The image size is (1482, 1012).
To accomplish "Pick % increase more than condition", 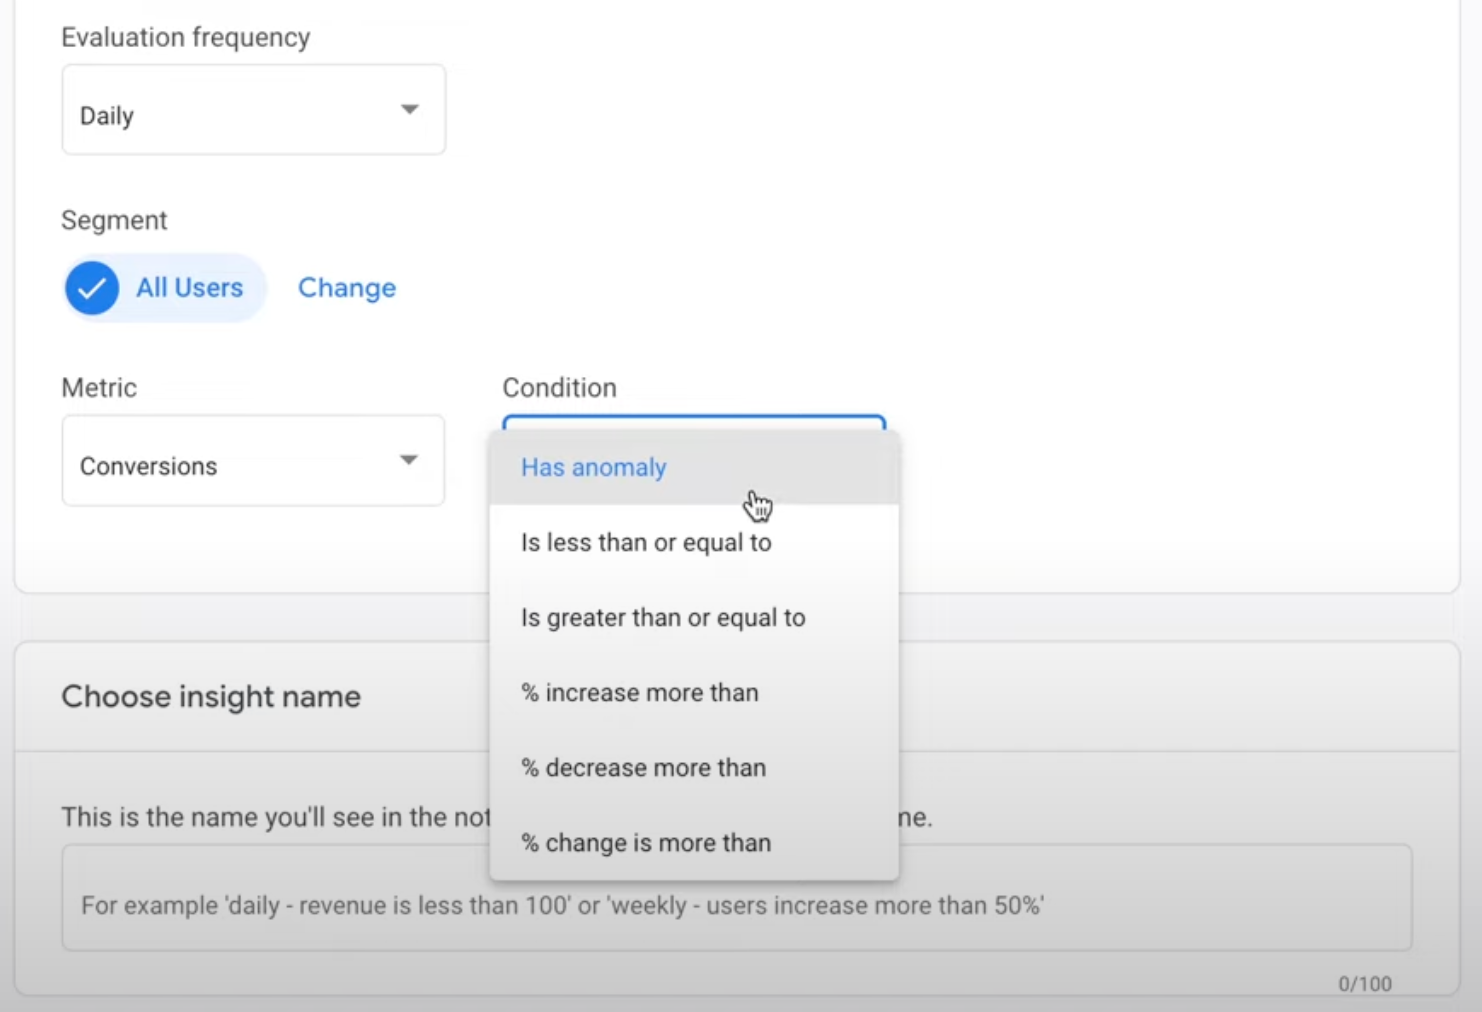I will [639, 692].
